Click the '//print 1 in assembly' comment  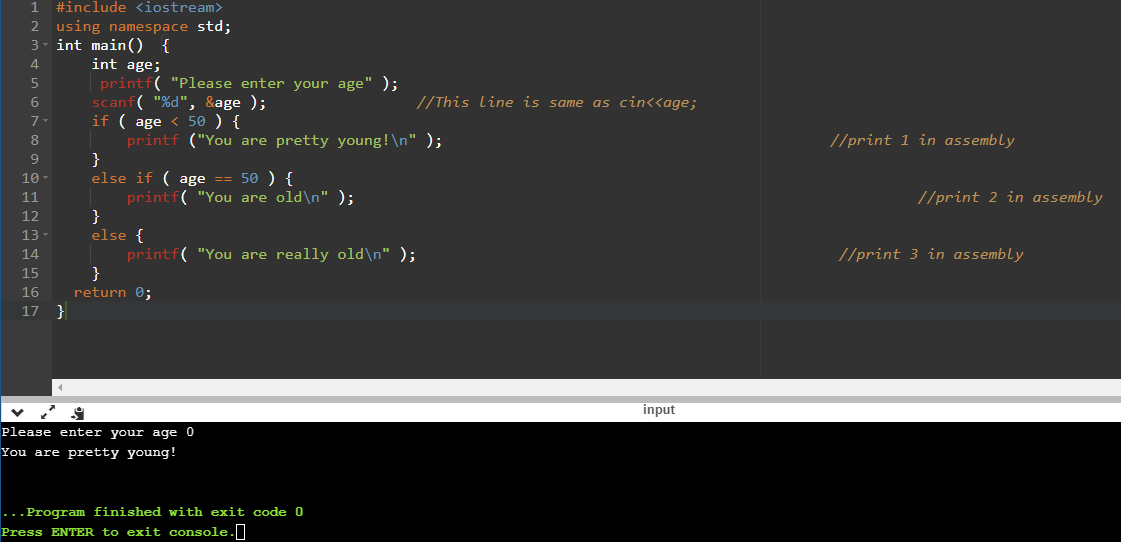(922, 140)
